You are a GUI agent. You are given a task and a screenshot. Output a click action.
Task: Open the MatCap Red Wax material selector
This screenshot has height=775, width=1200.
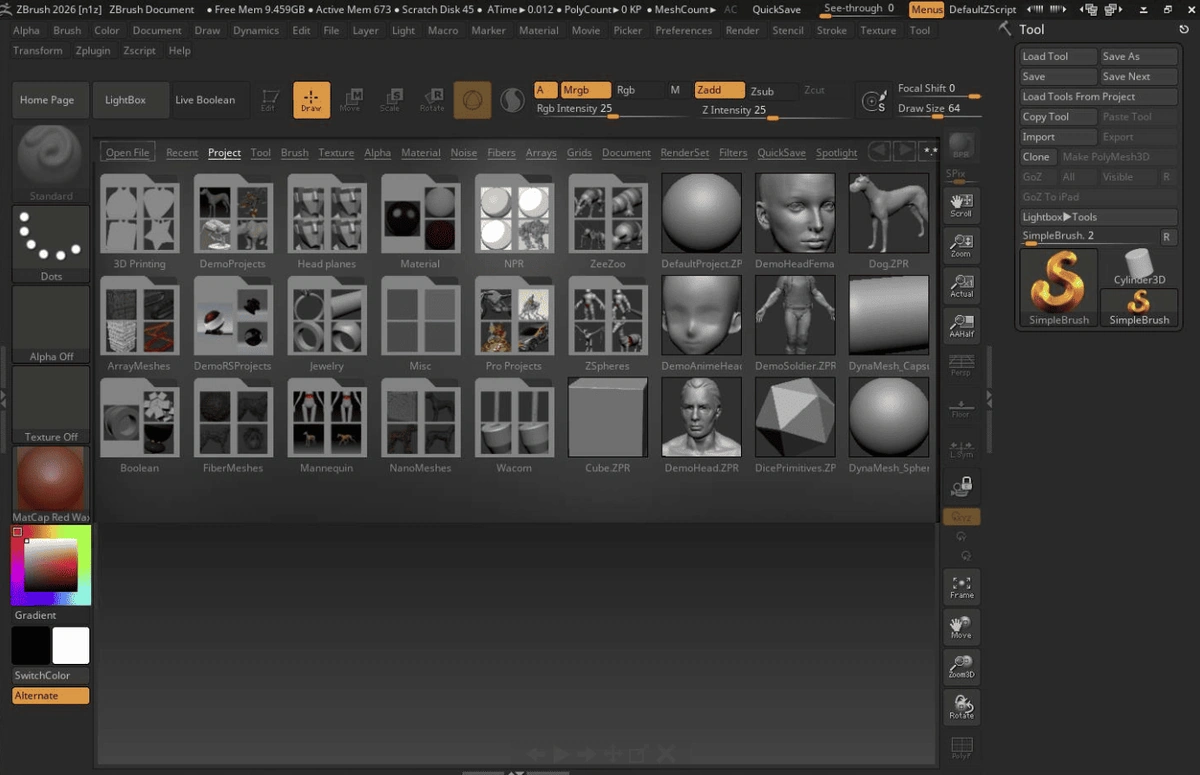click(x=51, y=485)
